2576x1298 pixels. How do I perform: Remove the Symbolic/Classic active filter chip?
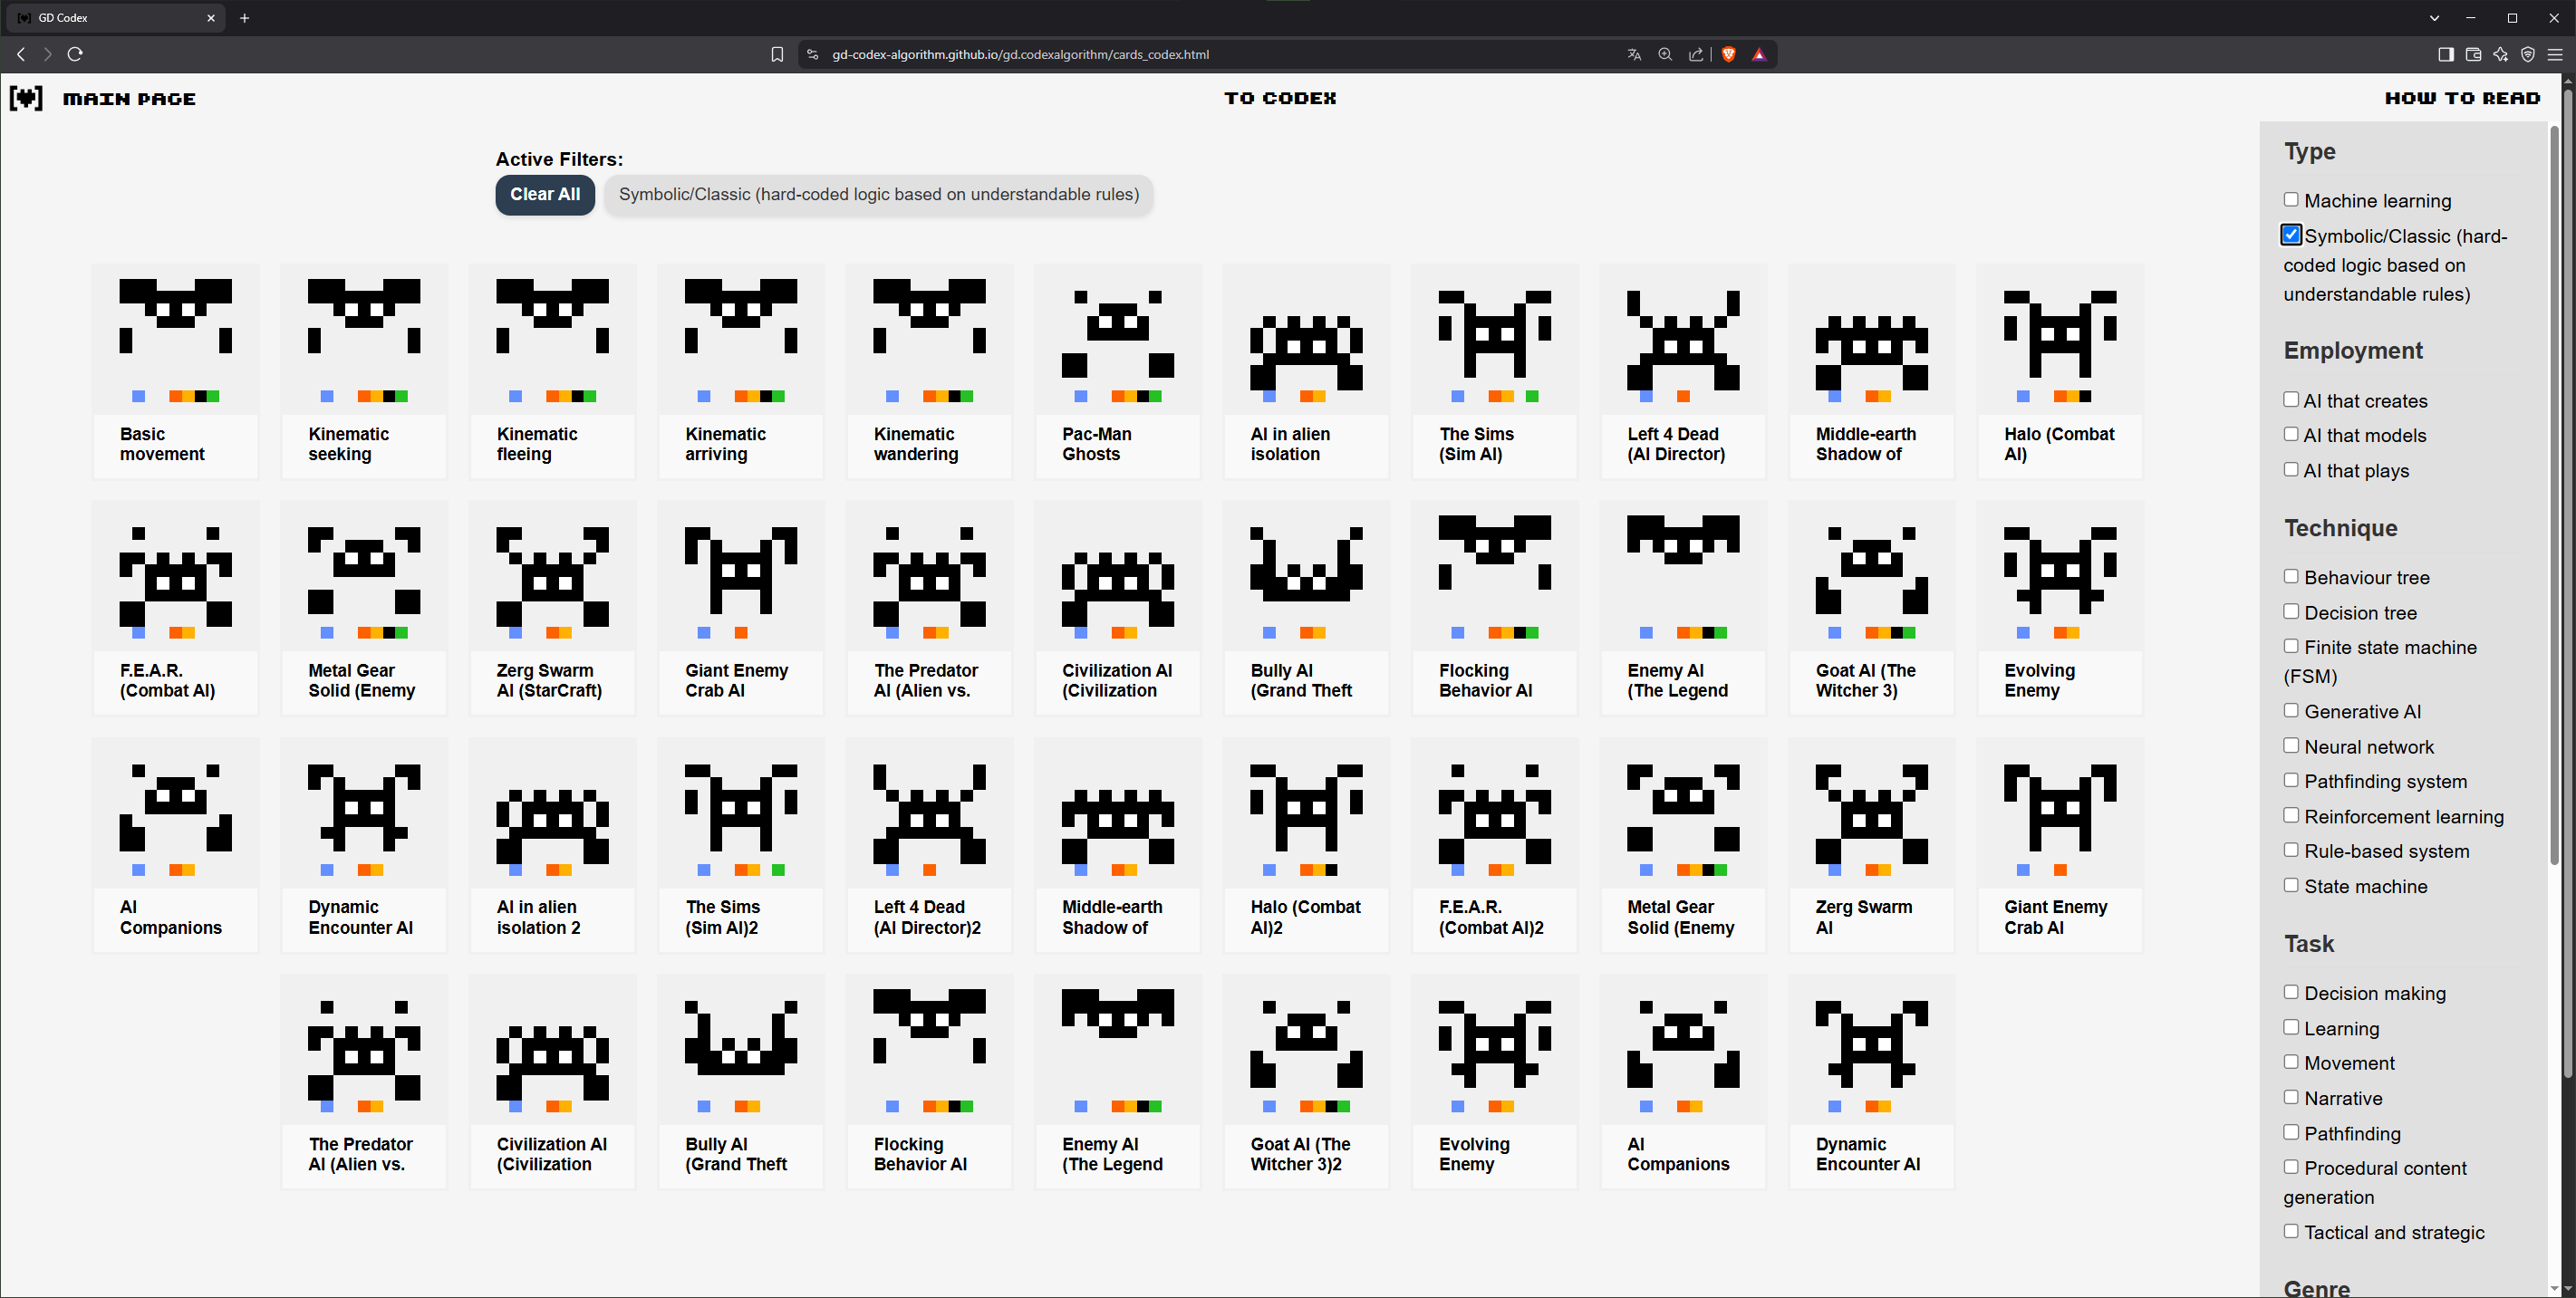[879, 195]
